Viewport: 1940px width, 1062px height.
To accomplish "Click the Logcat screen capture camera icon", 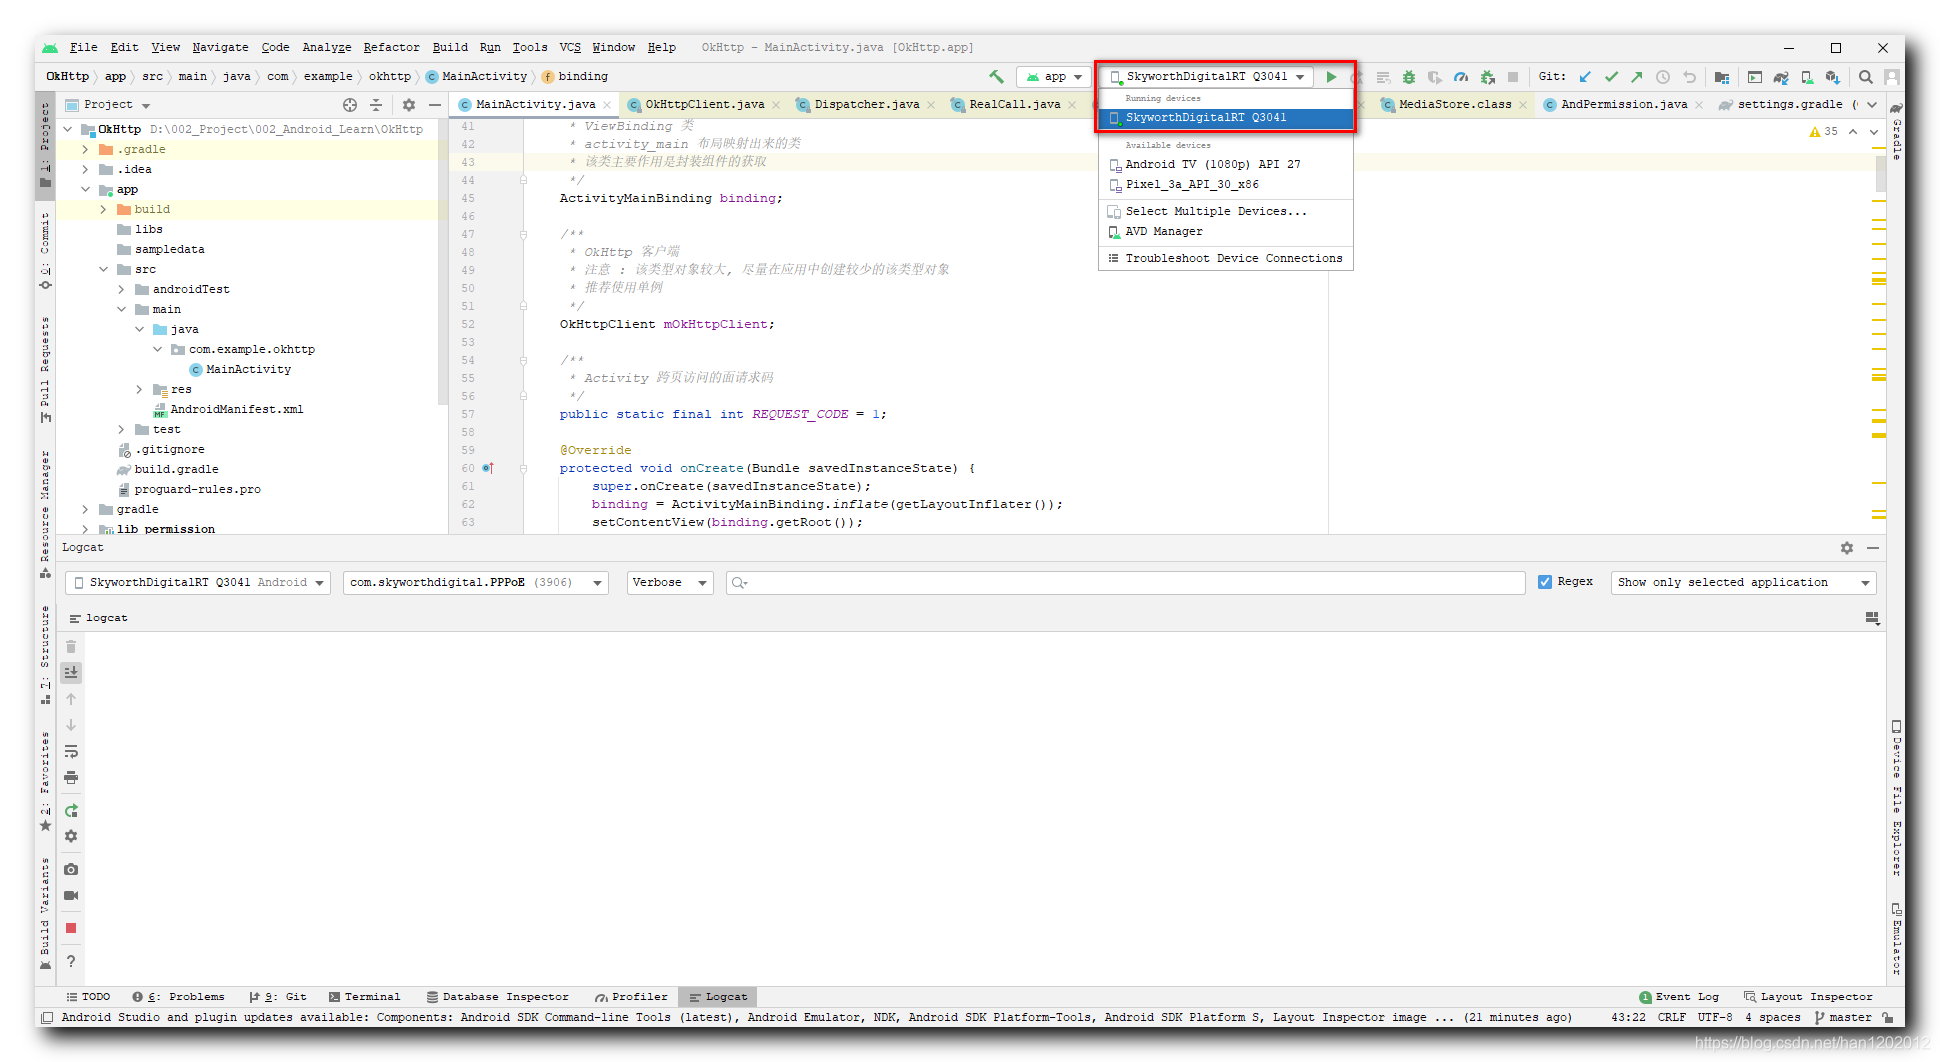I will (71, 869).
